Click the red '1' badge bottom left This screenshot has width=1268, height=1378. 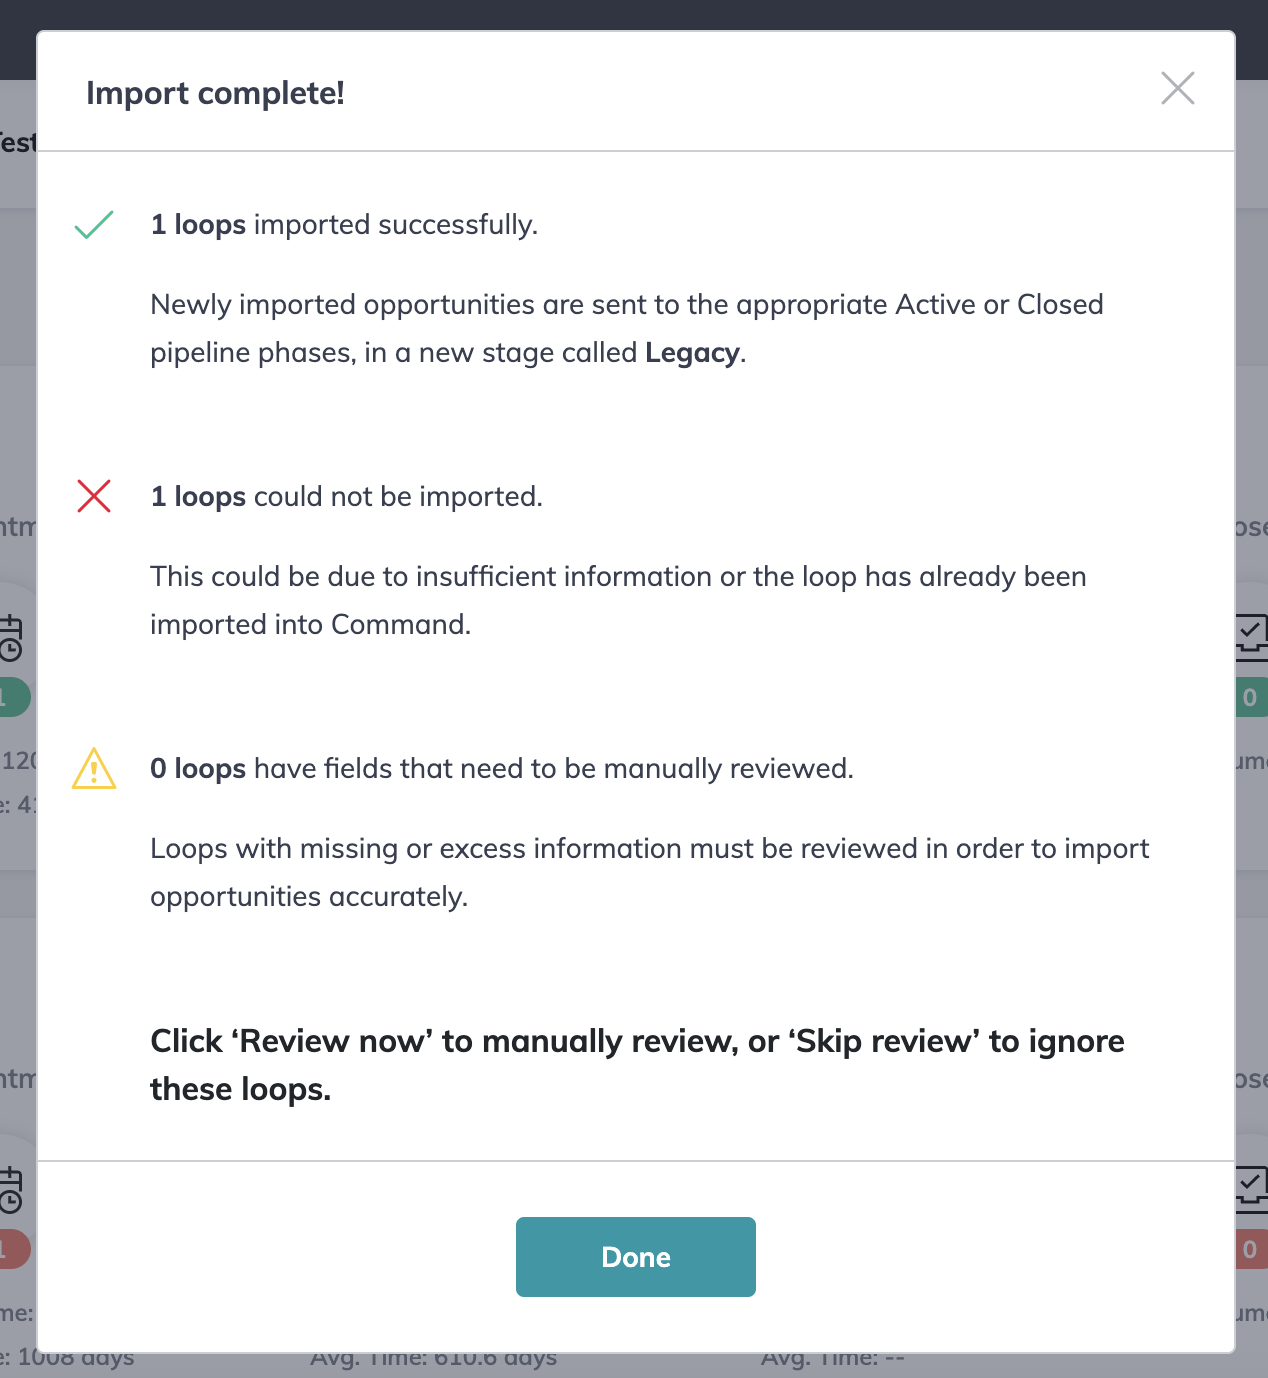coord(10,1249)
